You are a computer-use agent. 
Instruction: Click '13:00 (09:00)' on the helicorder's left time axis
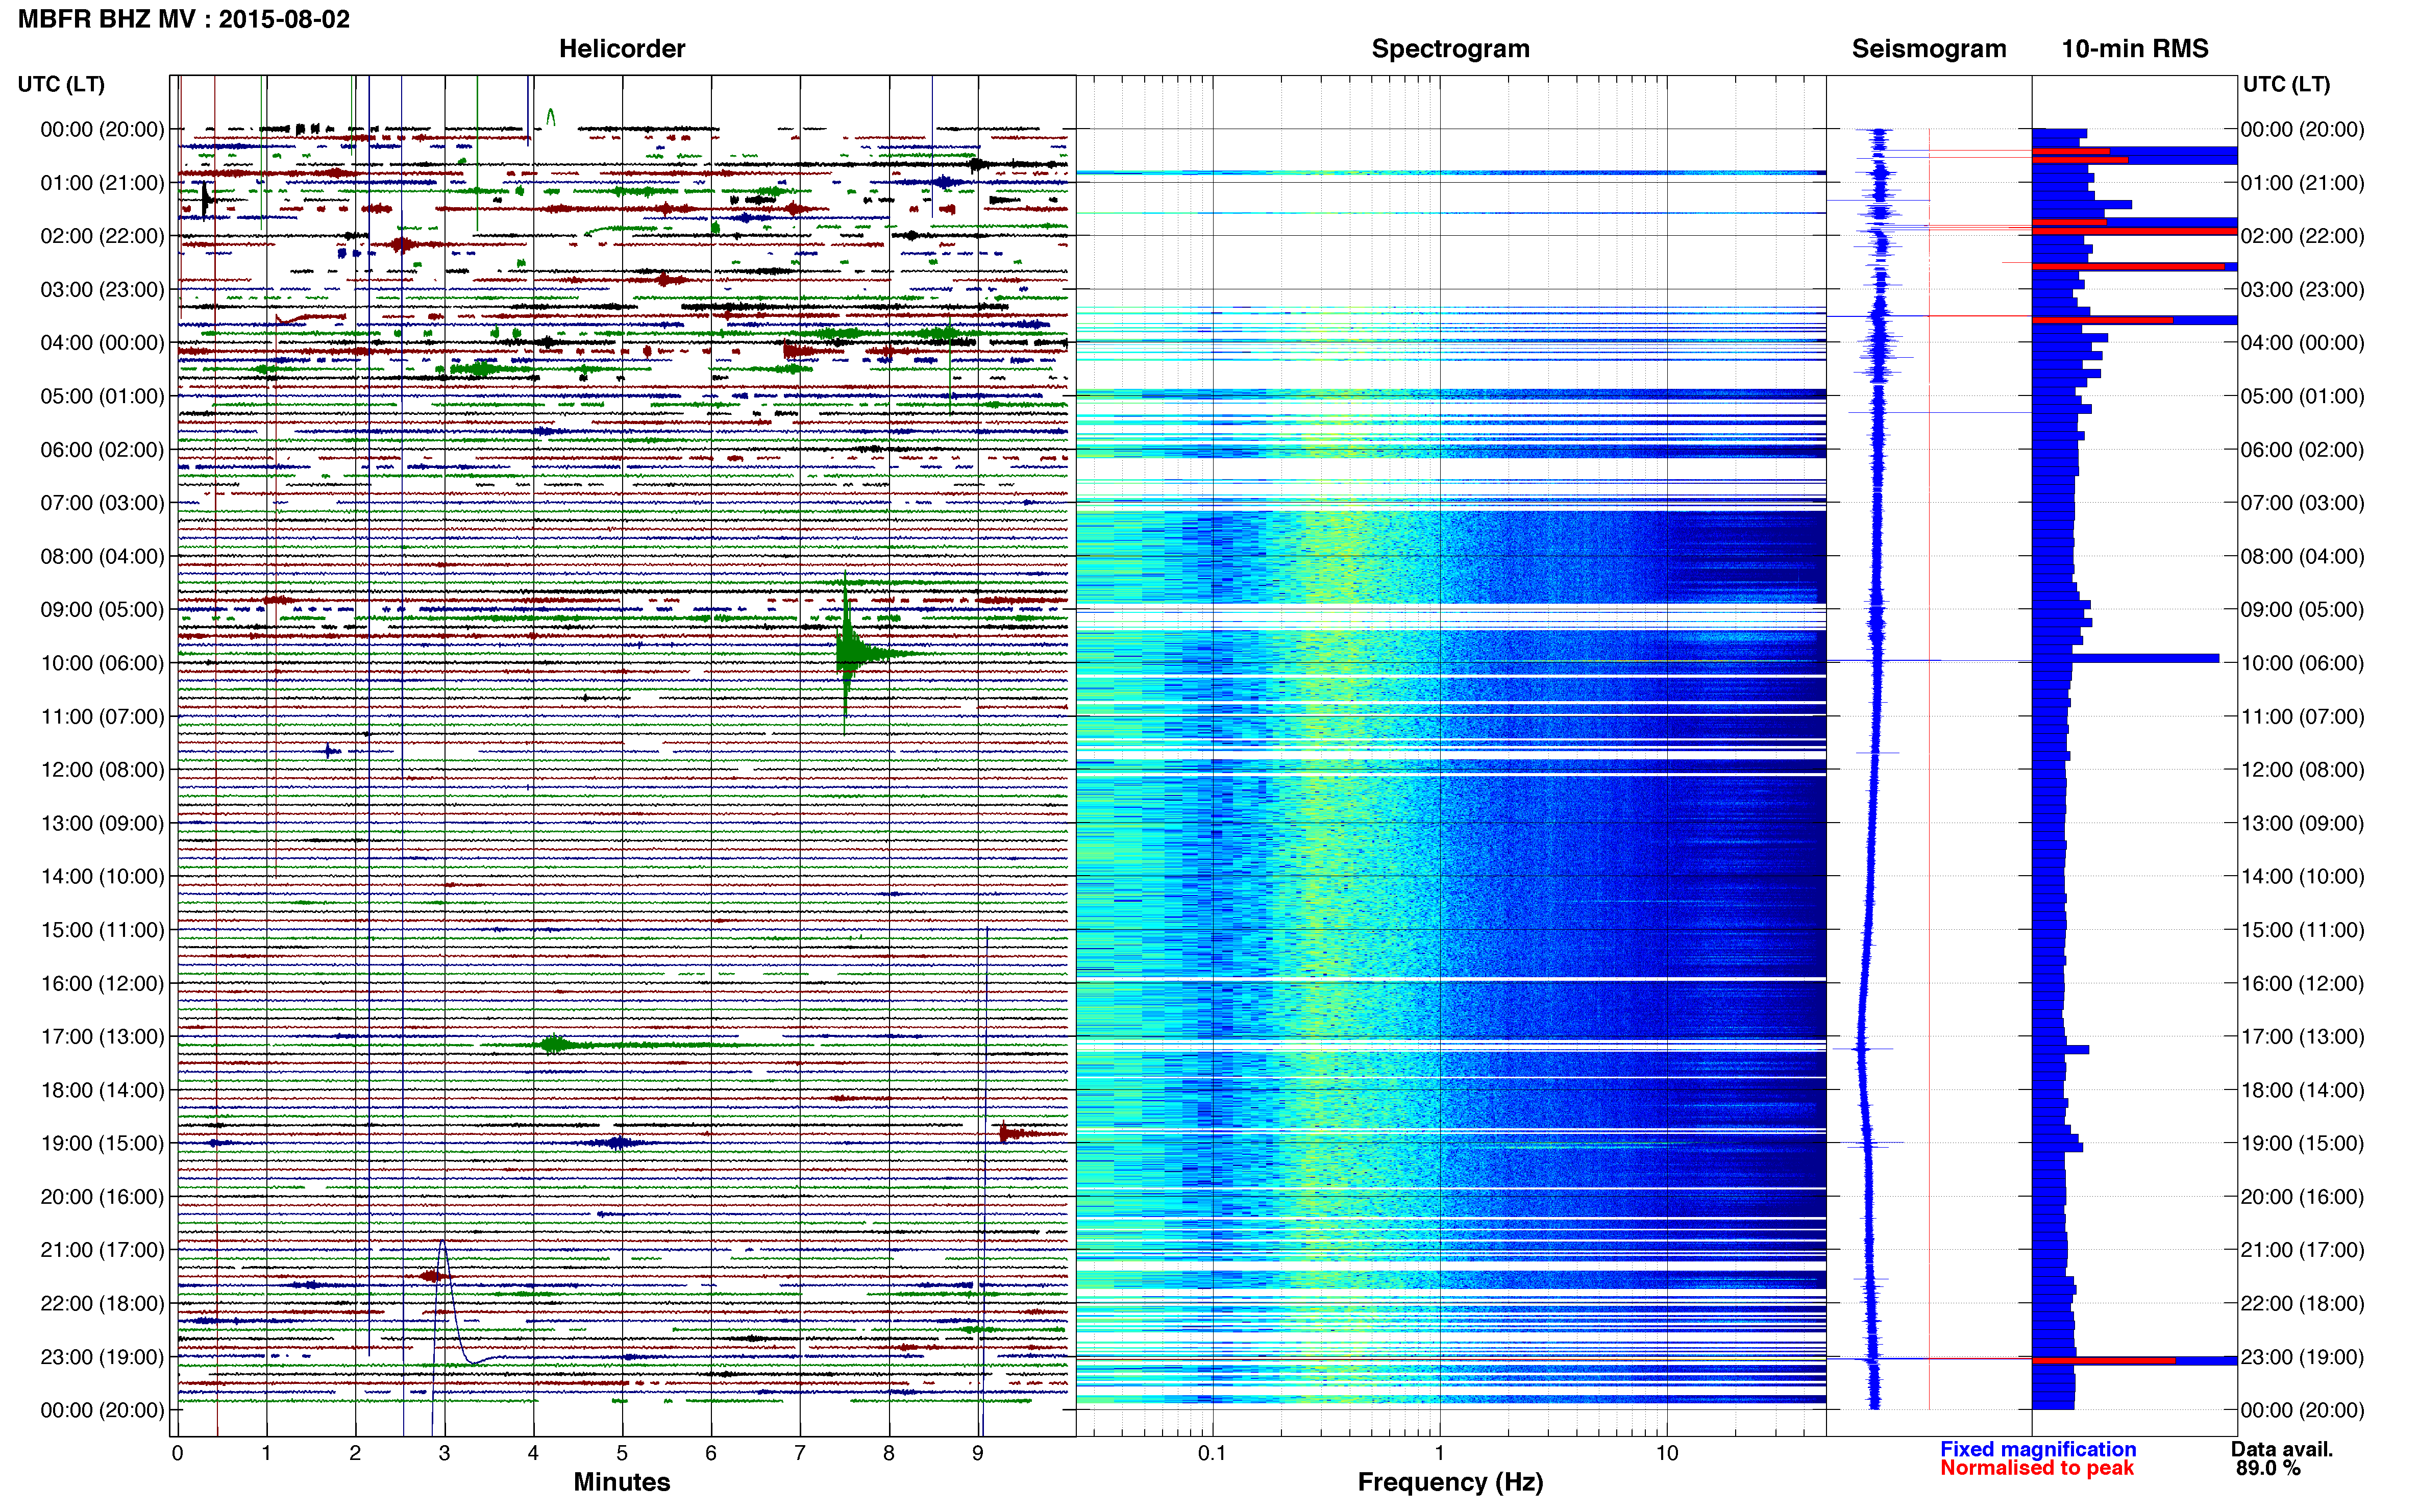pos(102,823)
